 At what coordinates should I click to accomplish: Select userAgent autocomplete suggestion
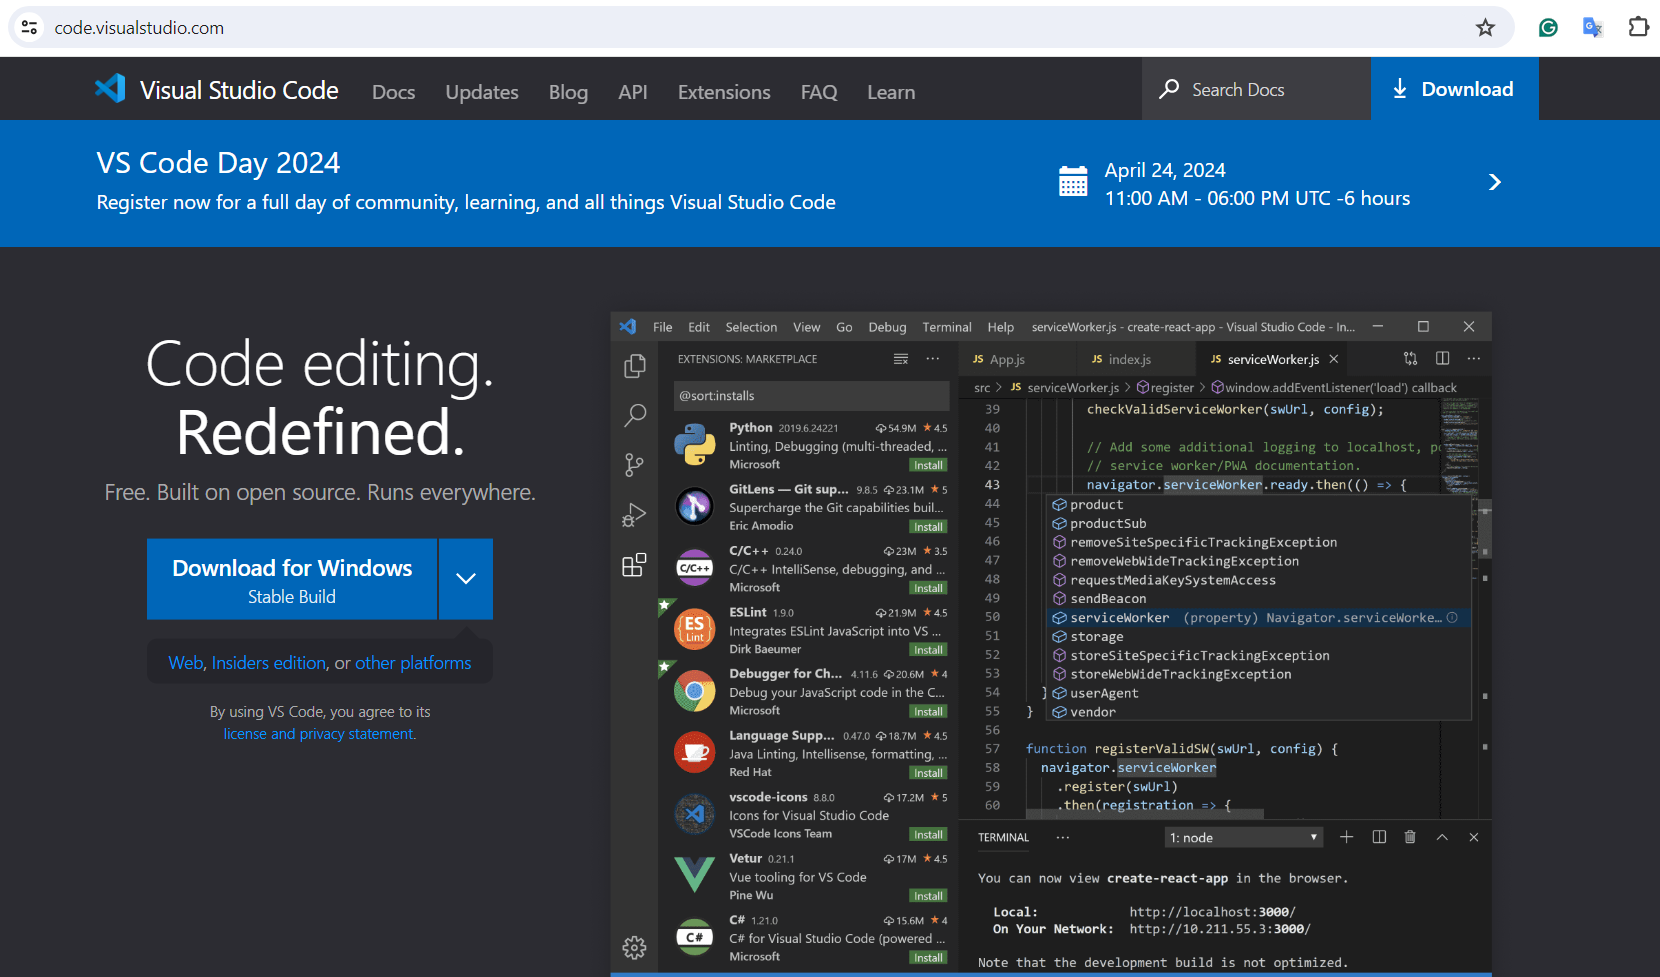pyautogui.click(x=1259, y=693)
